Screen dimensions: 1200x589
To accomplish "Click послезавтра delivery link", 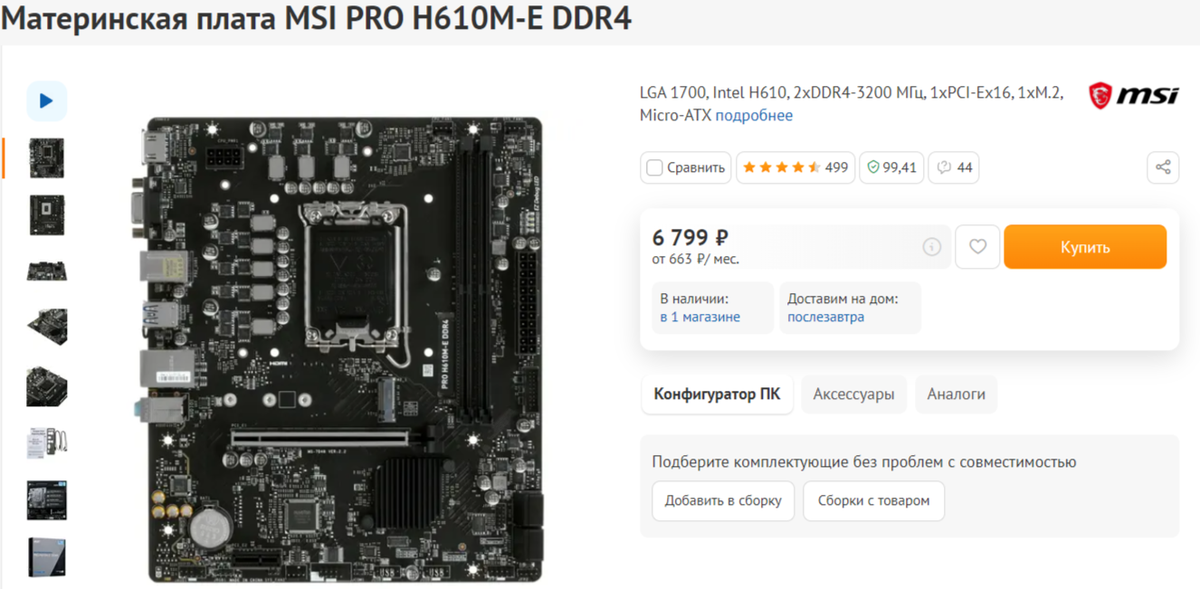I will coord(826,317).
